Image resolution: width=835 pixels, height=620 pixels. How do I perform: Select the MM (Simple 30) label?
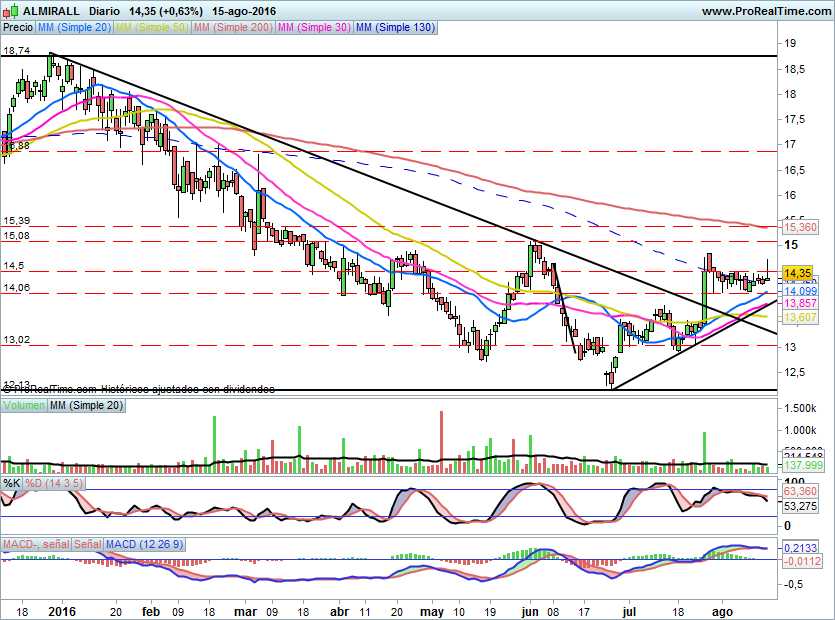pyautogui.click(x=314, y=27)
